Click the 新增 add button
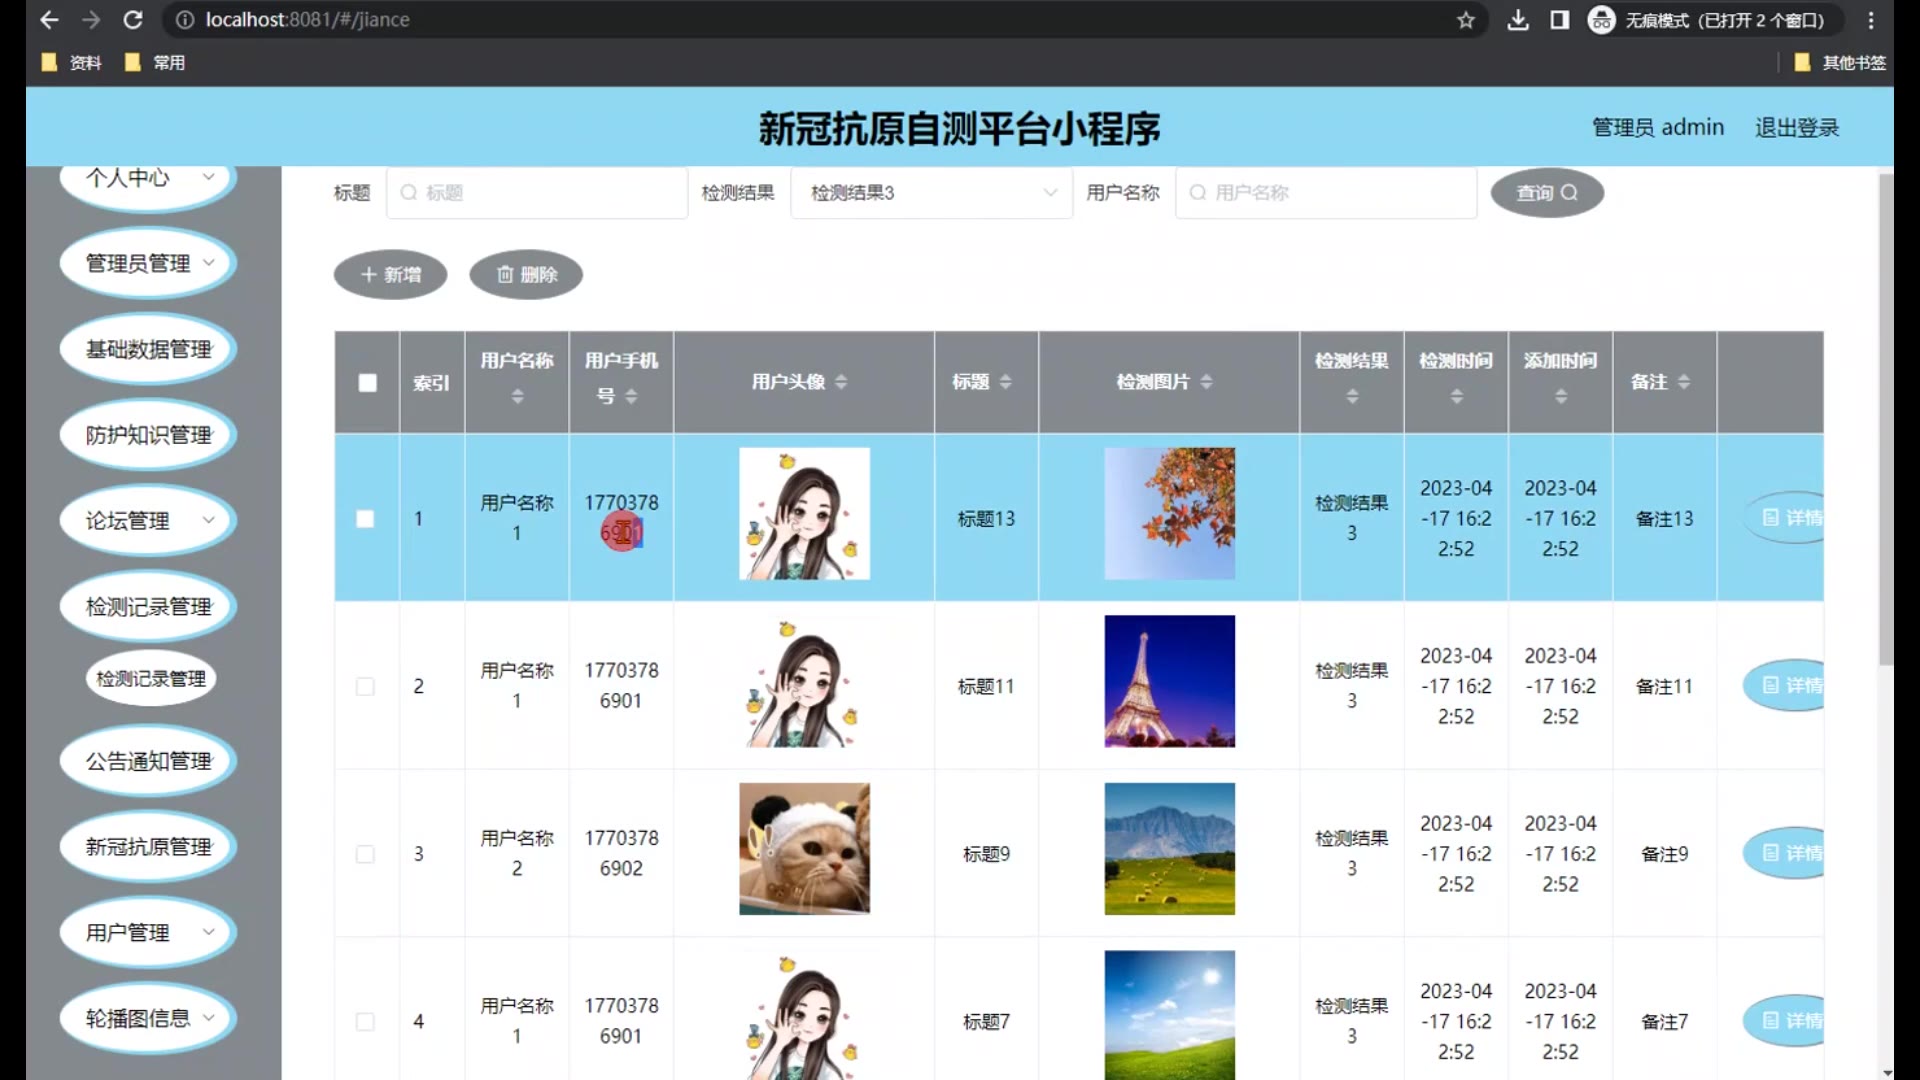 pos(390,275)
